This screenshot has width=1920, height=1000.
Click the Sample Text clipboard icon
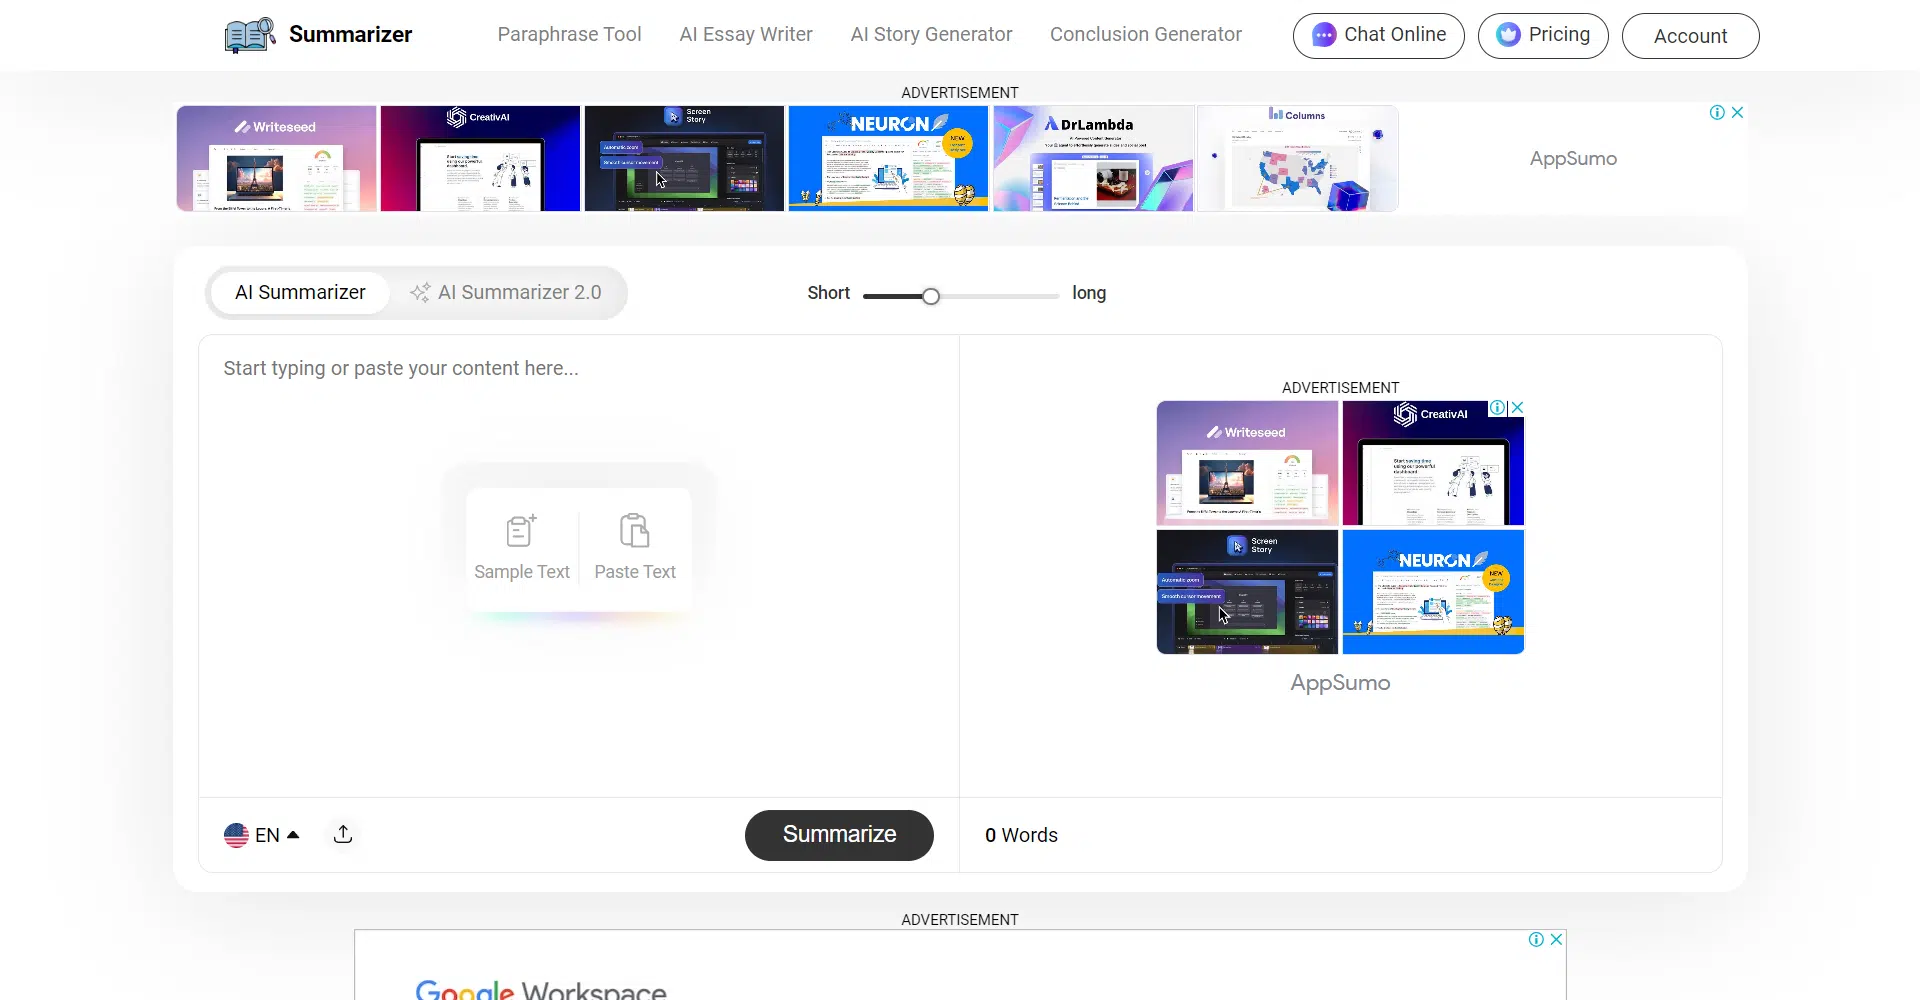[521, 530]
